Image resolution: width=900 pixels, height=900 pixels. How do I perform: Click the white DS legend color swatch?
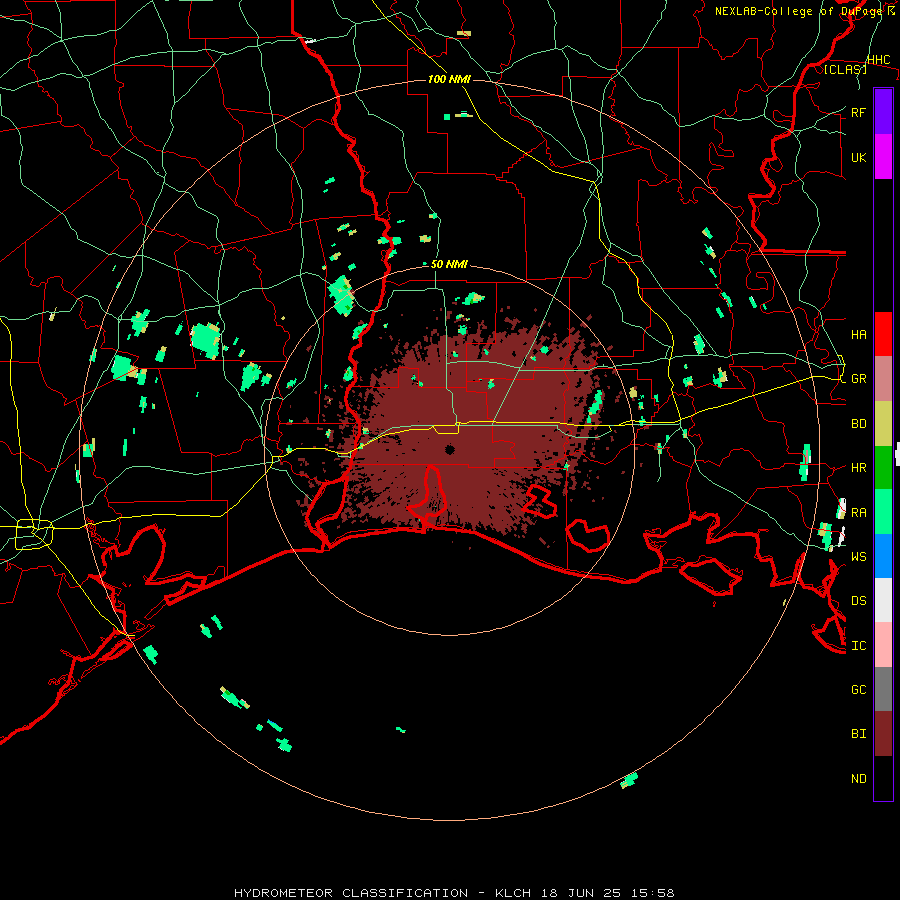(x=883, y=600)
